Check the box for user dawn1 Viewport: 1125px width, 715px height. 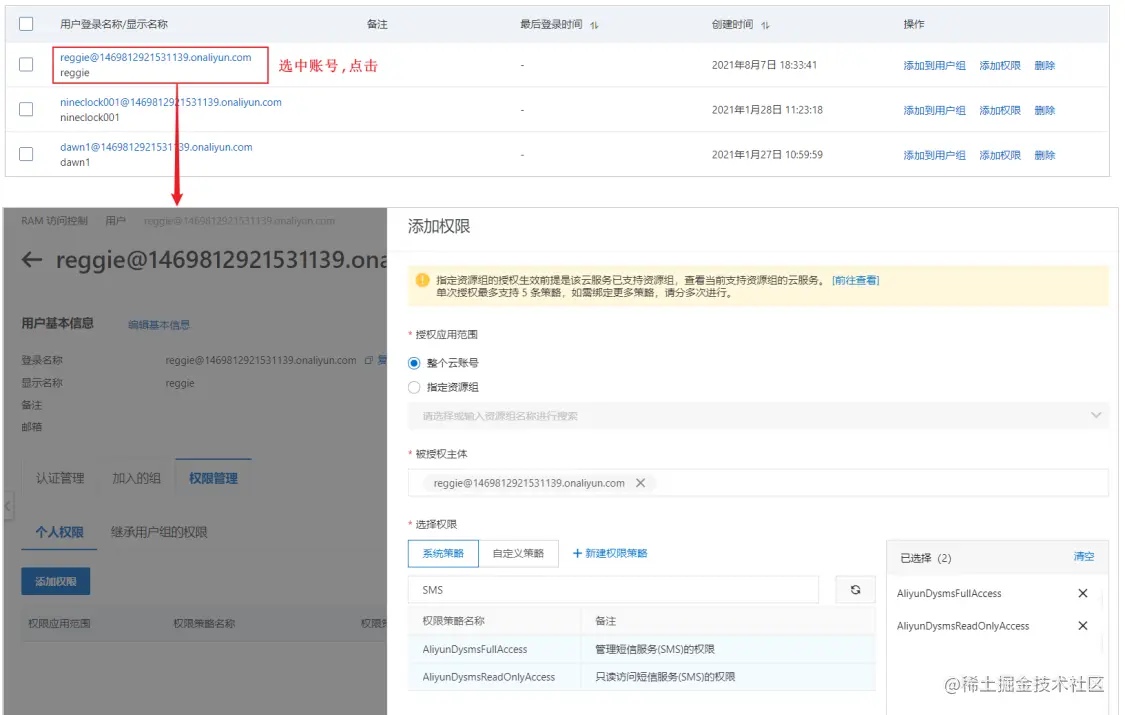26,154
